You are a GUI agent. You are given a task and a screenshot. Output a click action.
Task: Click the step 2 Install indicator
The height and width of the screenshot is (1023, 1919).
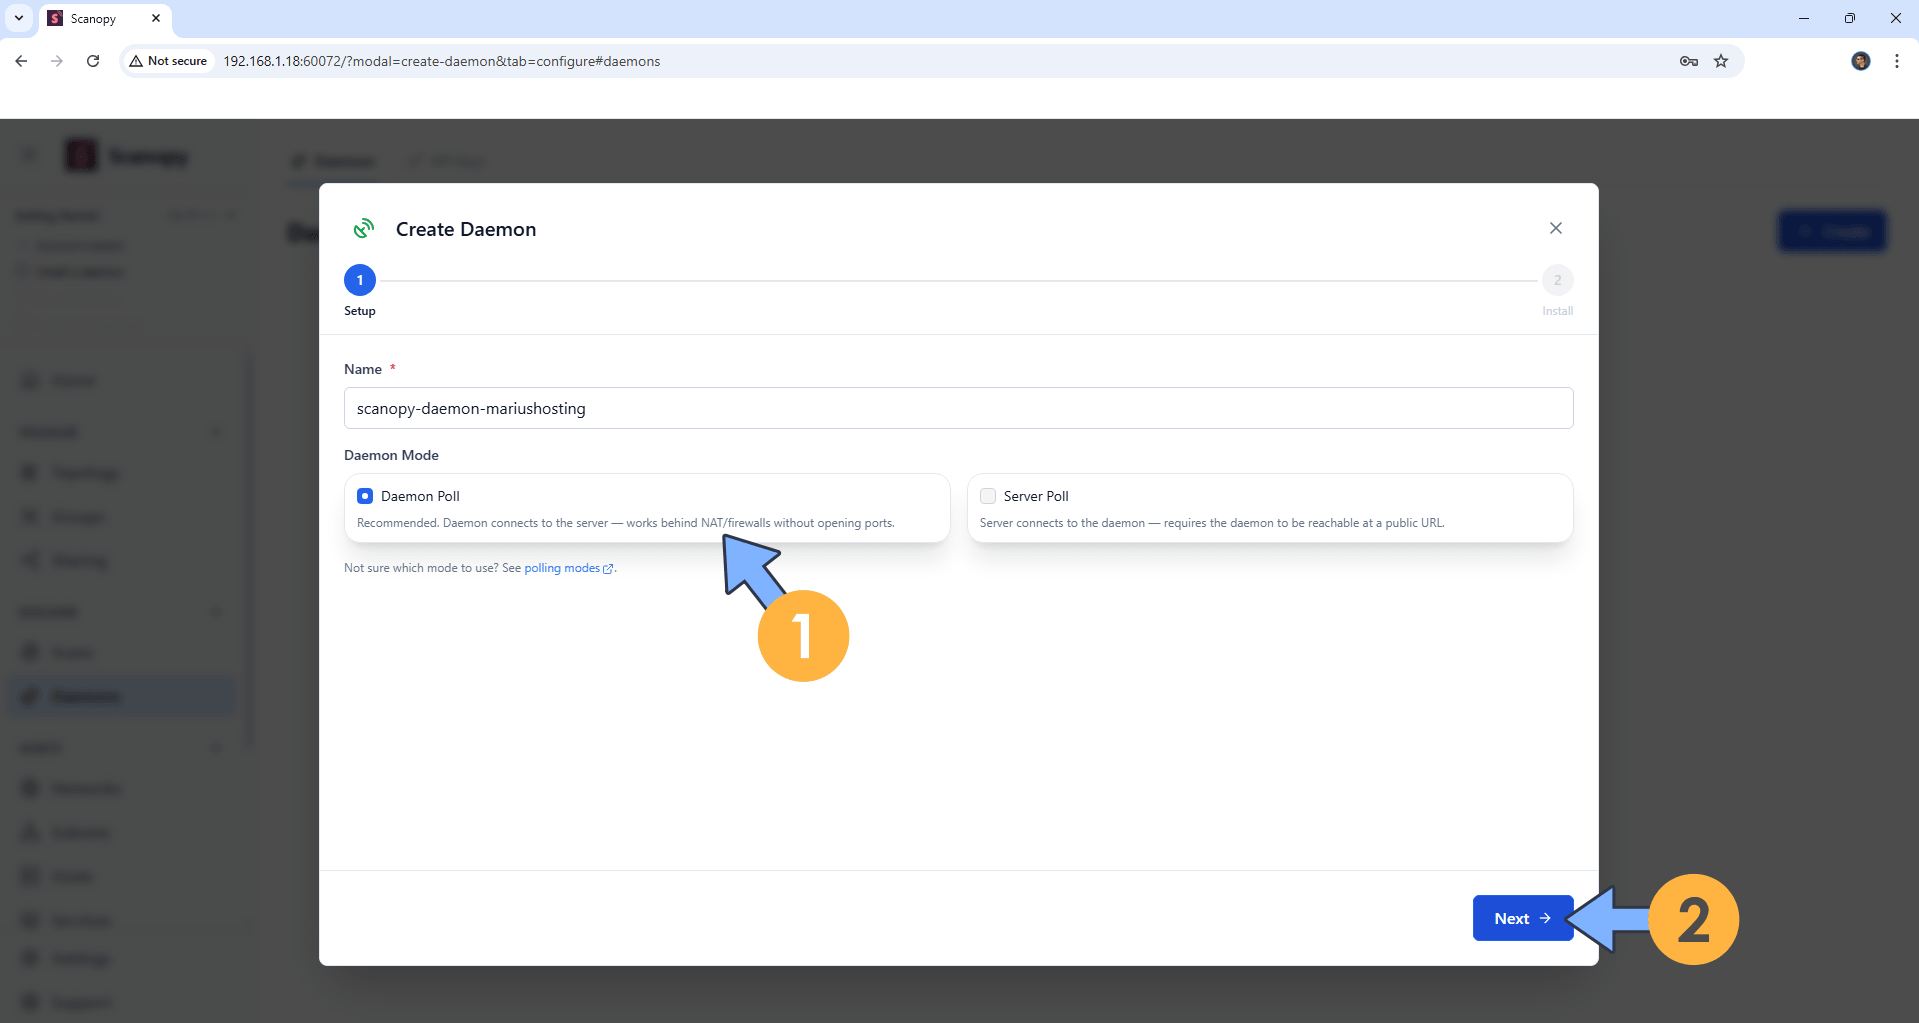(x=1557, y=280)
